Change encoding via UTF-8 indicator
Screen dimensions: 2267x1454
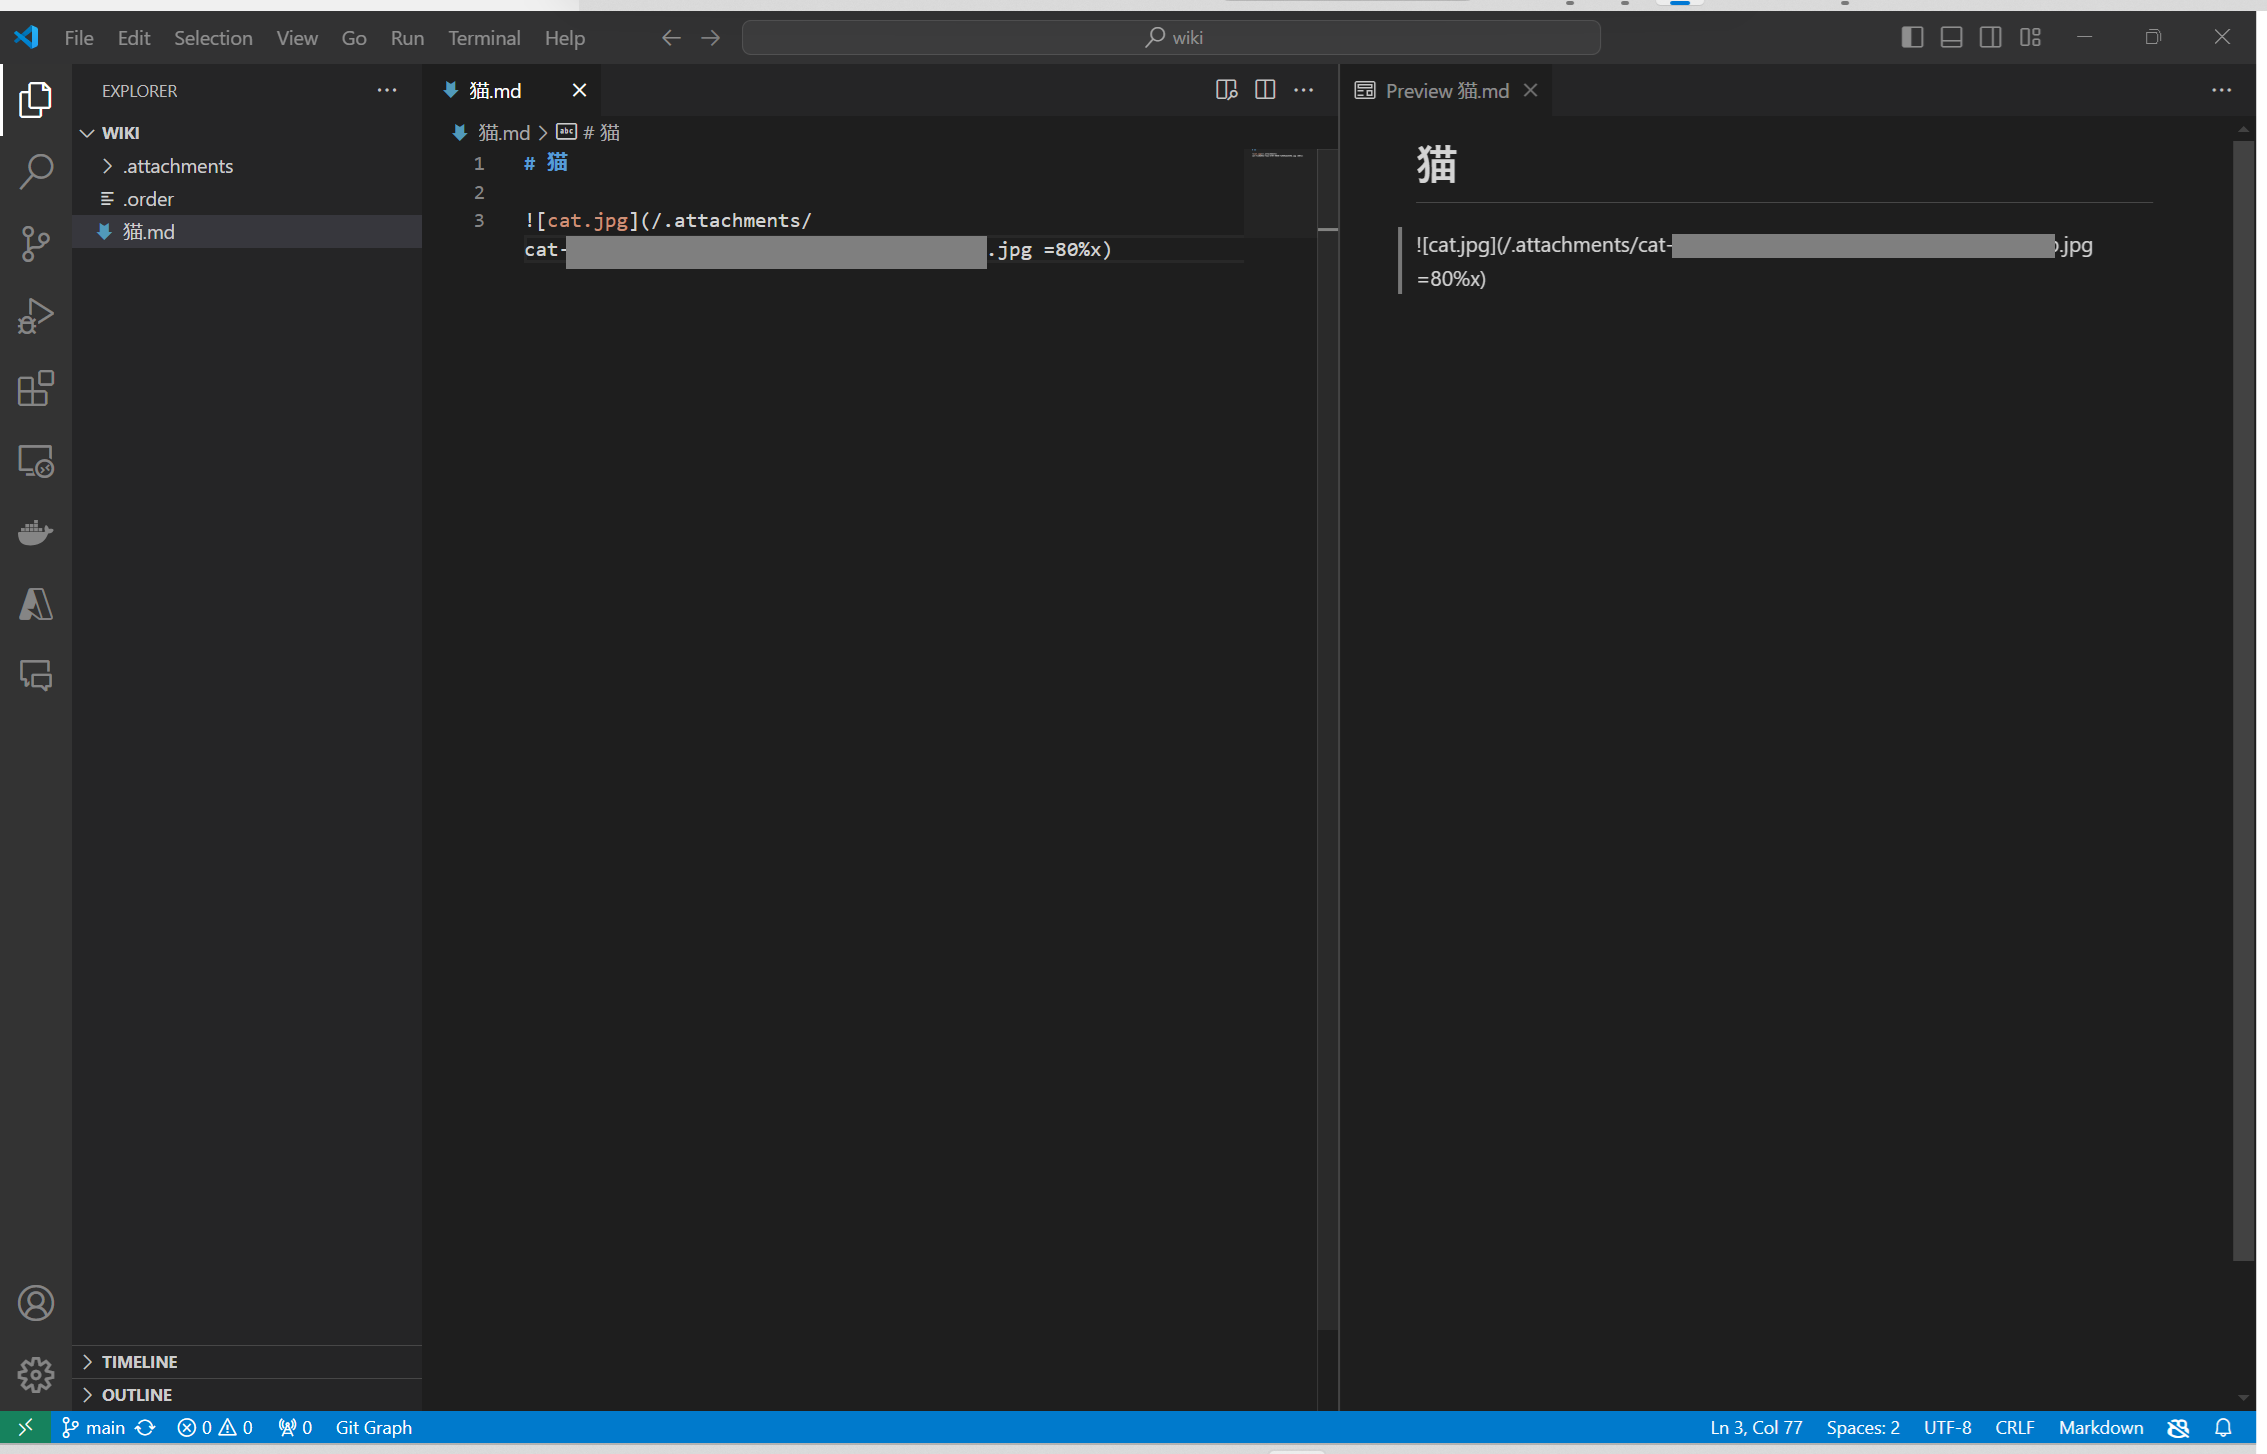coord(1947,1427)
